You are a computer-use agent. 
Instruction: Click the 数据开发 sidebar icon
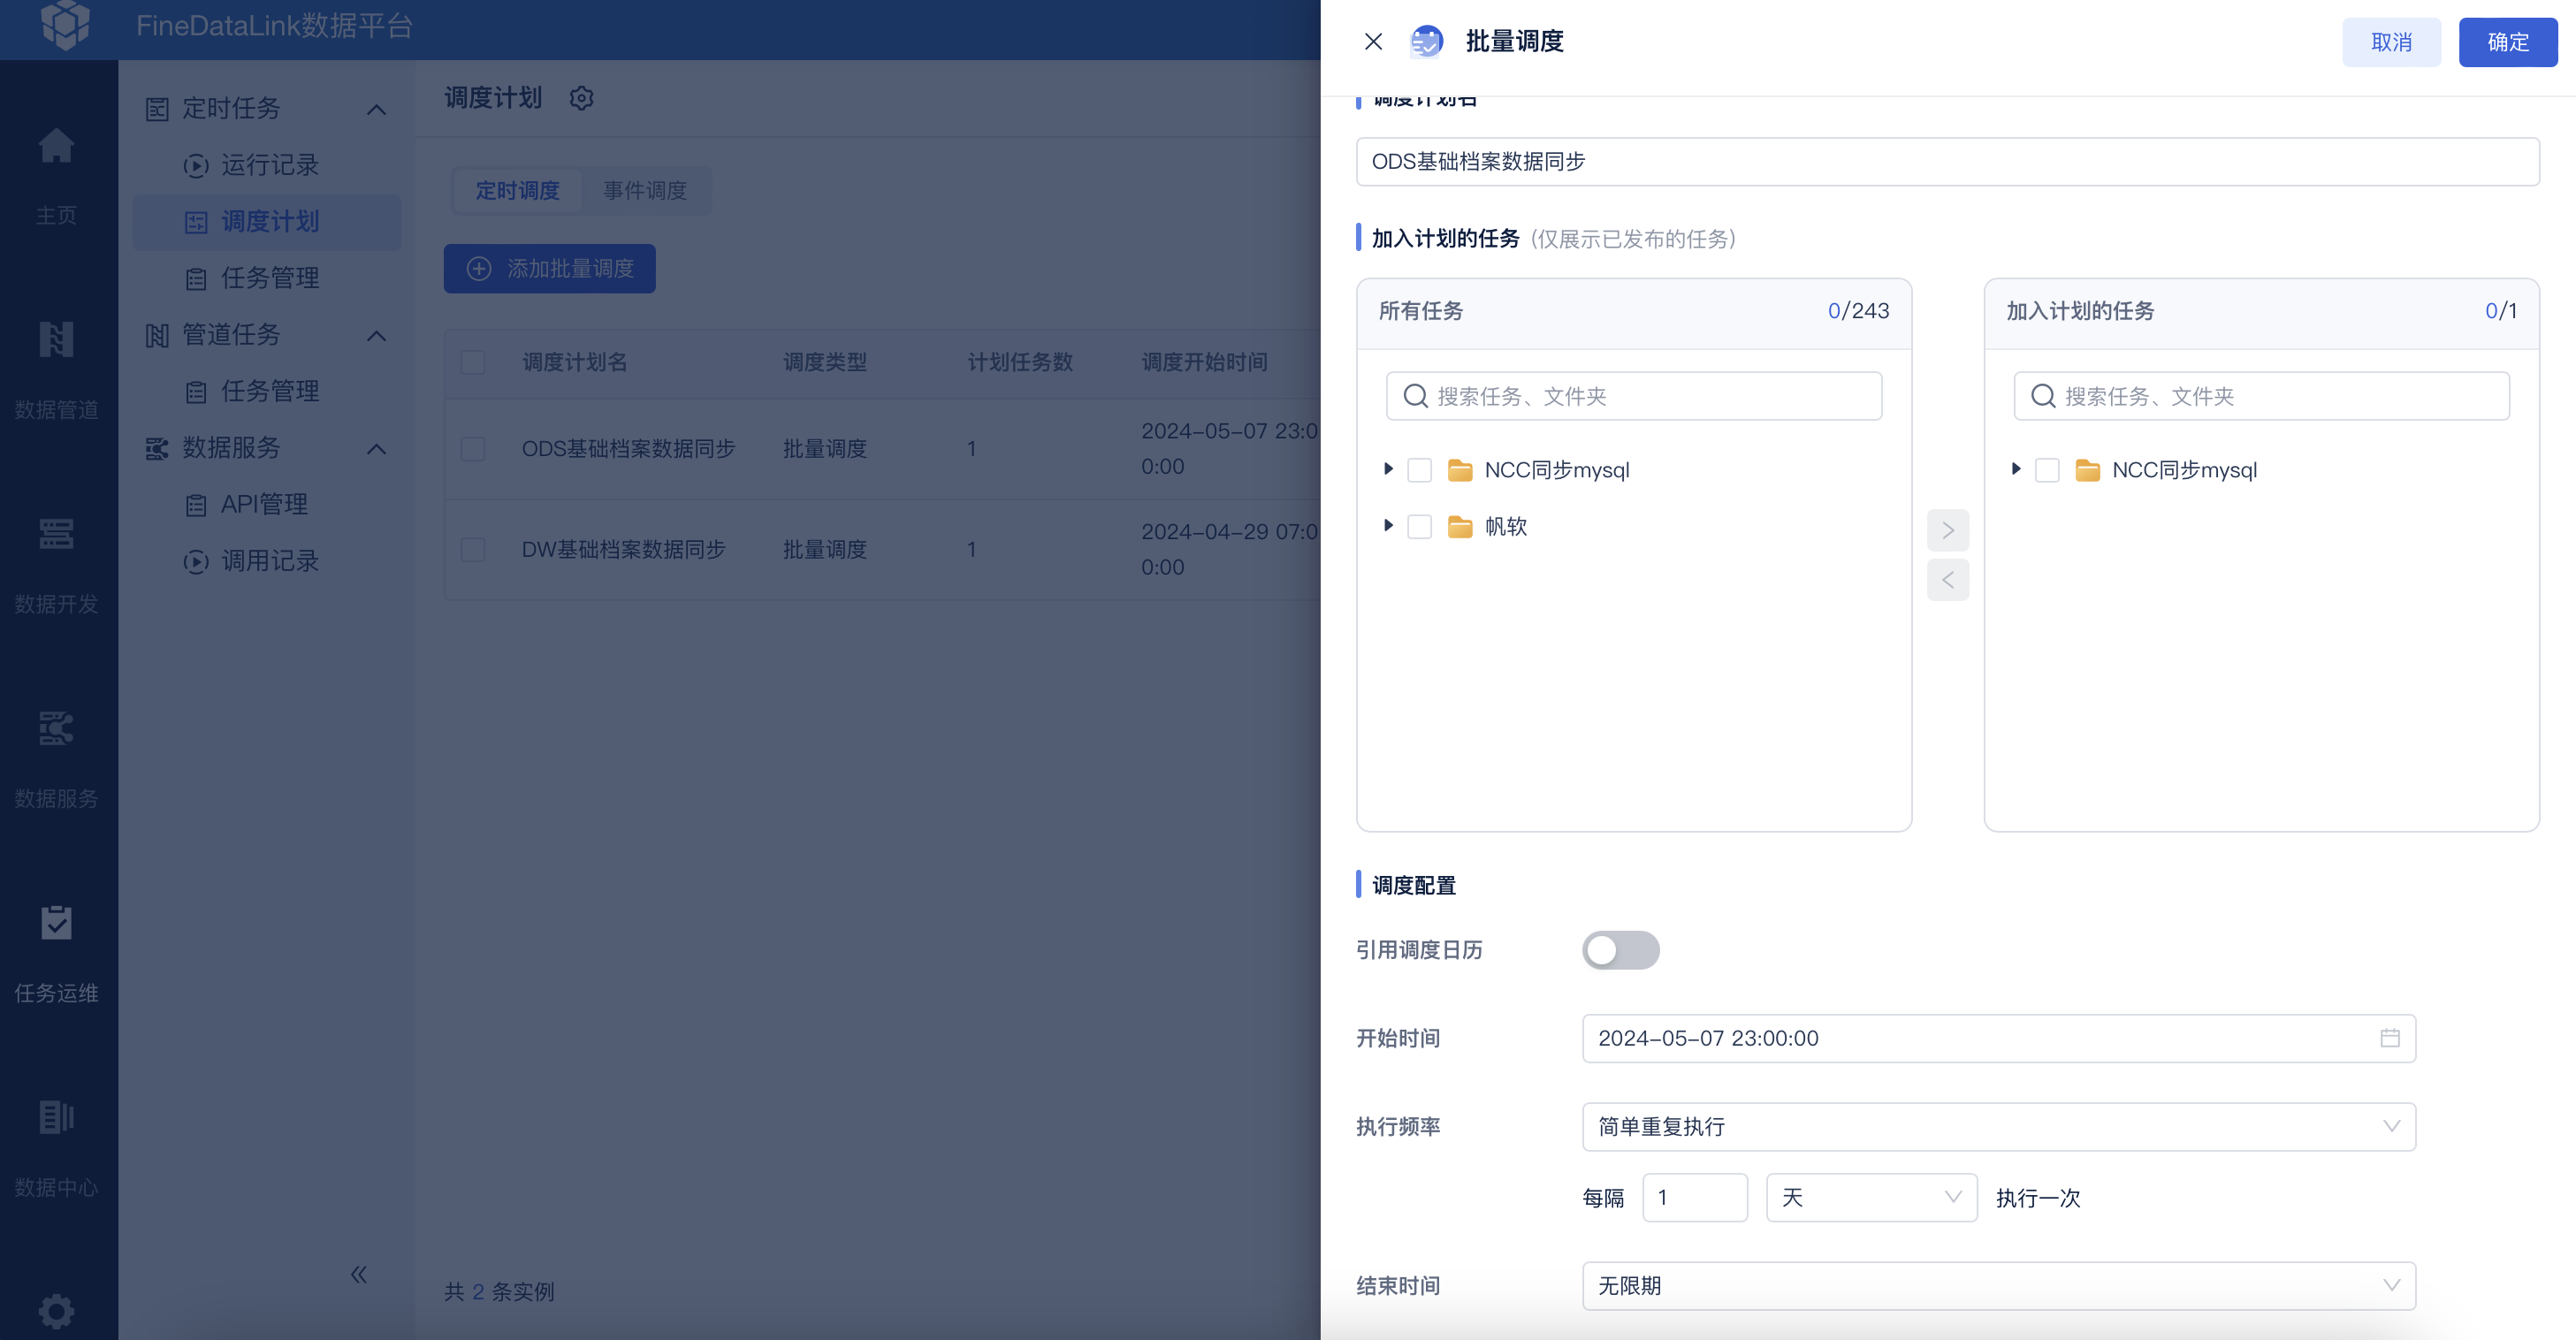[x=56, y=535]
